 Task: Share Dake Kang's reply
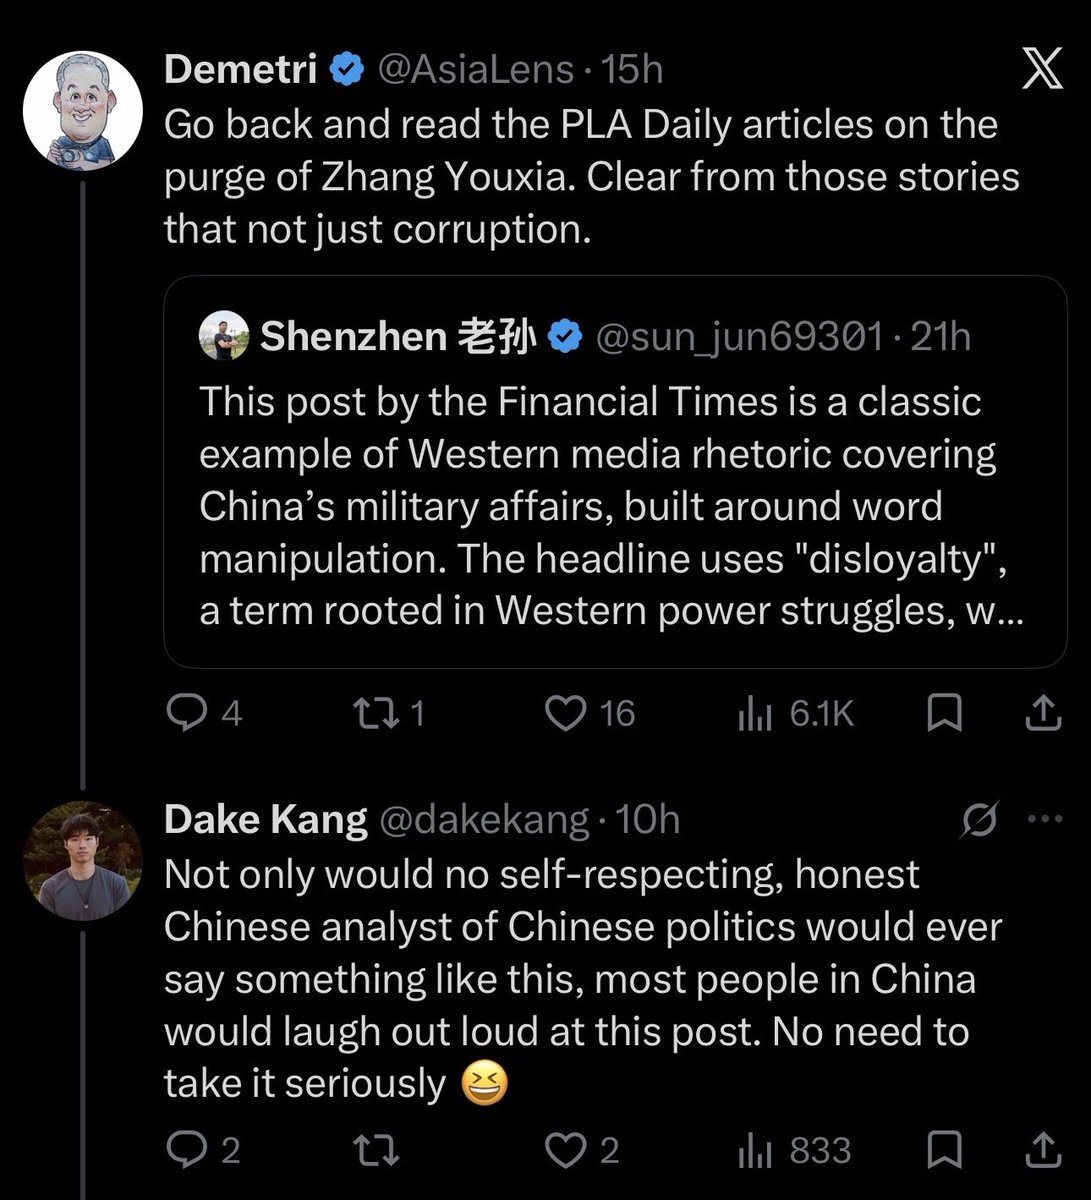click(x=1043, y=1150)
